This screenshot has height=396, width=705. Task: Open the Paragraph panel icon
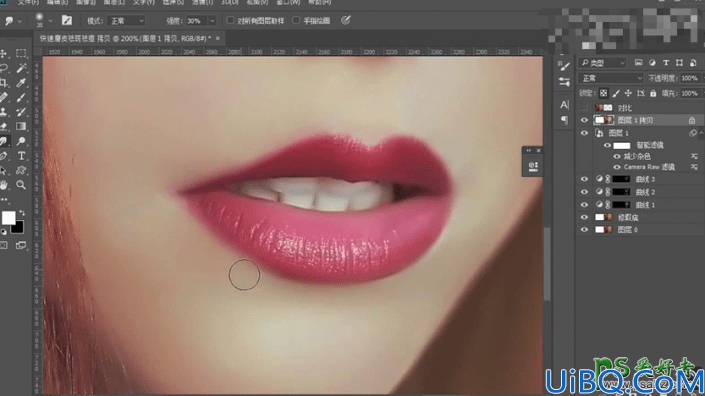564,120
